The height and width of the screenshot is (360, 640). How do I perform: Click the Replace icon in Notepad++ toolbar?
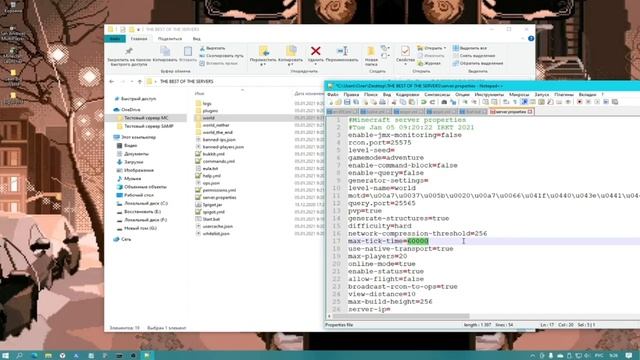coord(453,102)
